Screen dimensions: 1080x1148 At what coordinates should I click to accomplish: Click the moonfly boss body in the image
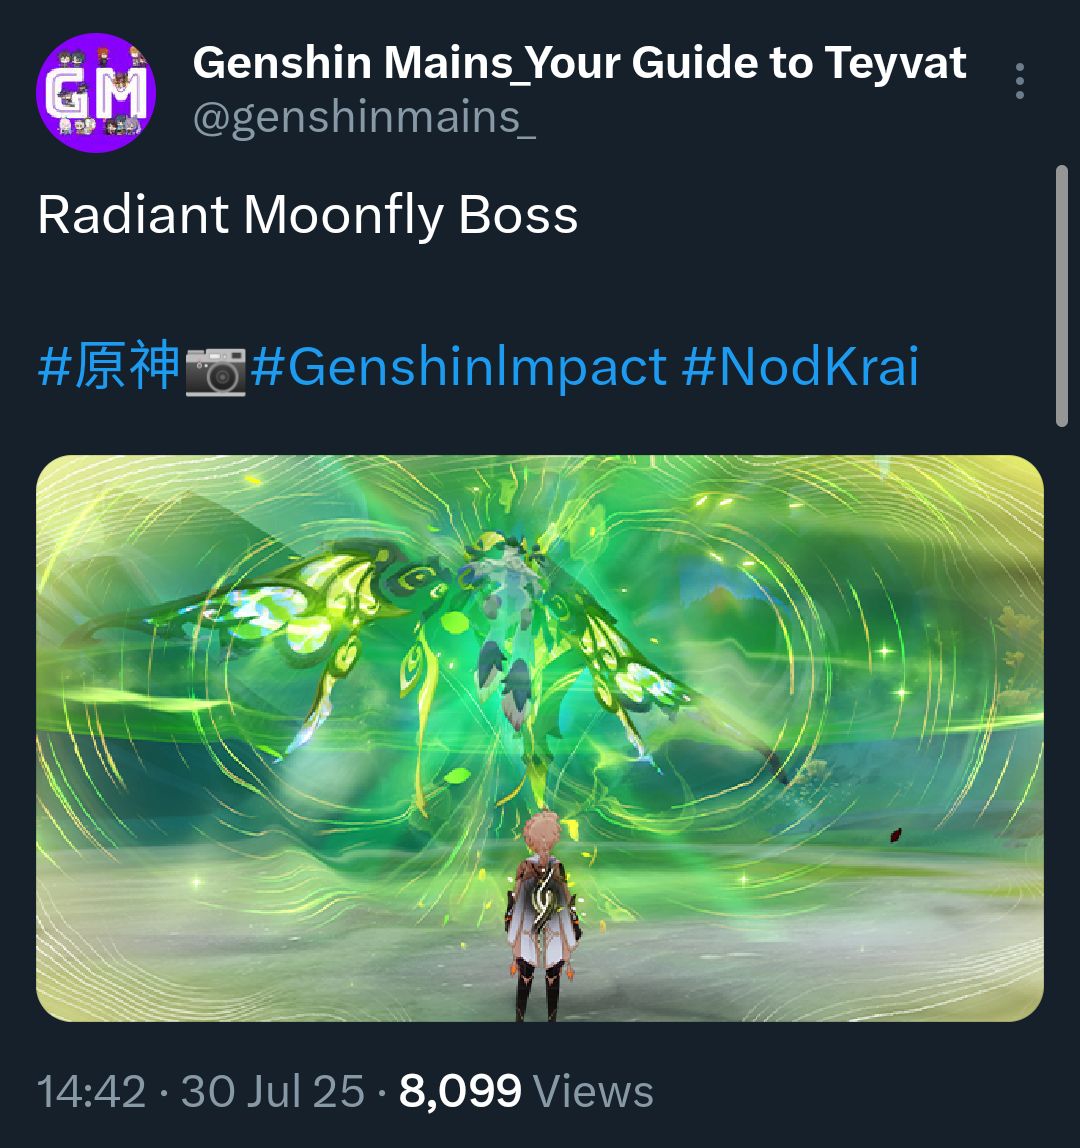(513, 630)
